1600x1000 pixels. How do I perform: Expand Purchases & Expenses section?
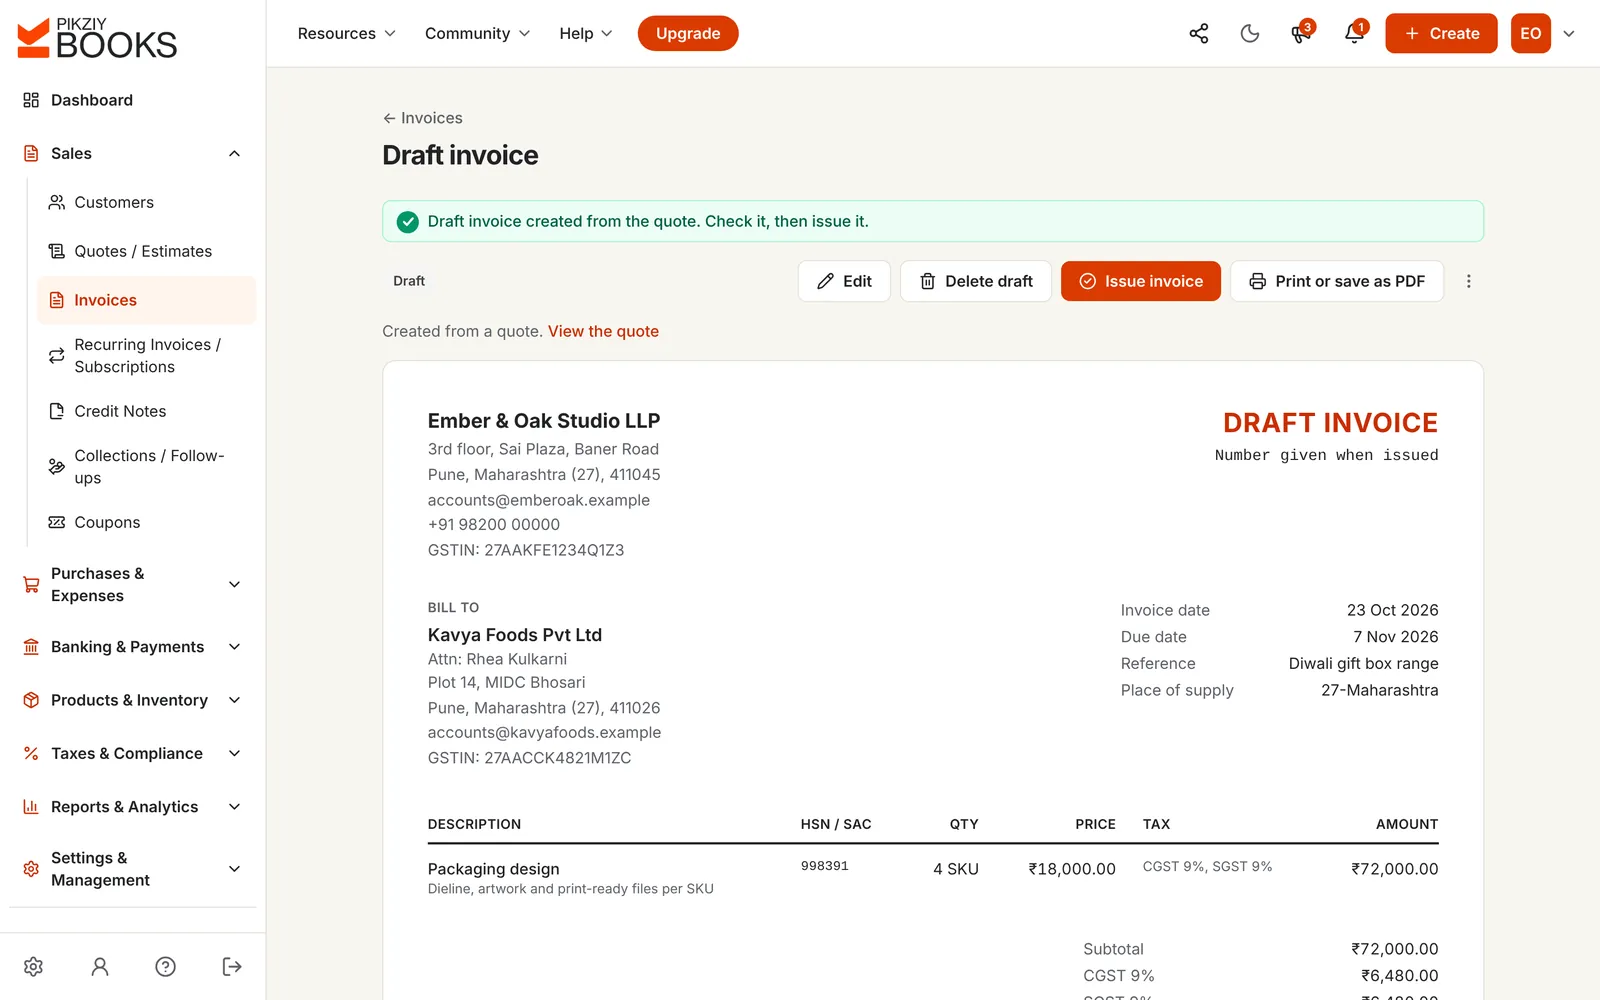(x=132, y=584)
